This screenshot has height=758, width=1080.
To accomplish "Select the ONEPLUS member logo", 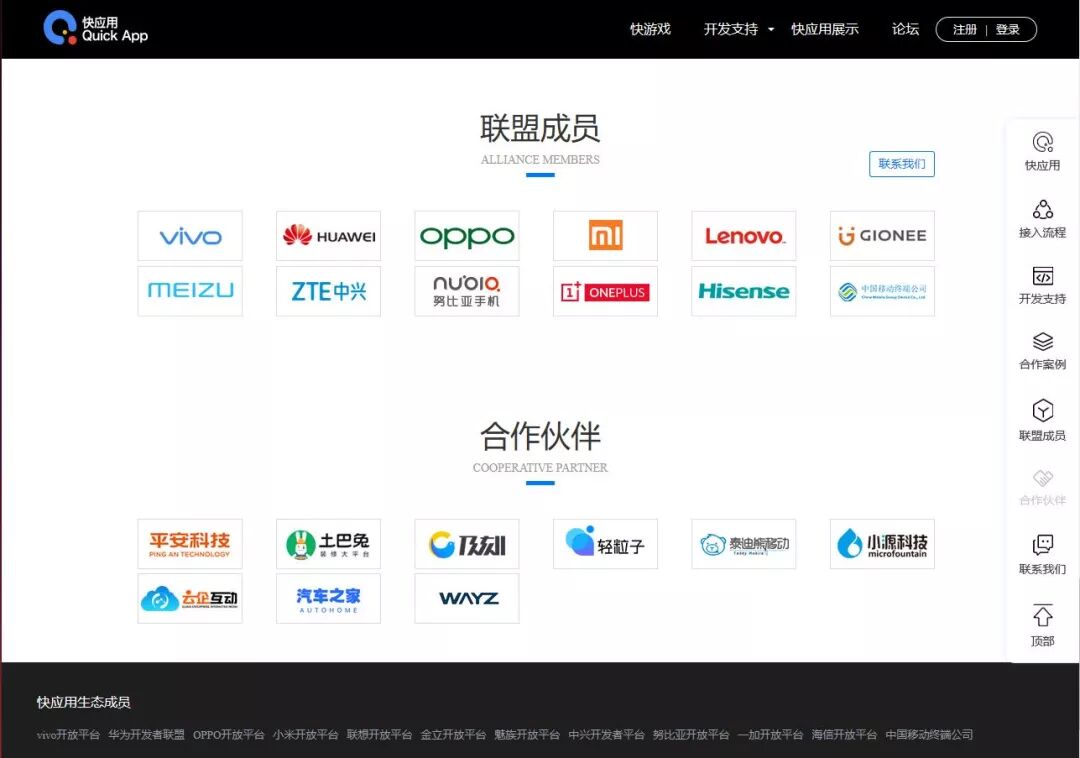I will pyautogui.click(x=605, y=291).
